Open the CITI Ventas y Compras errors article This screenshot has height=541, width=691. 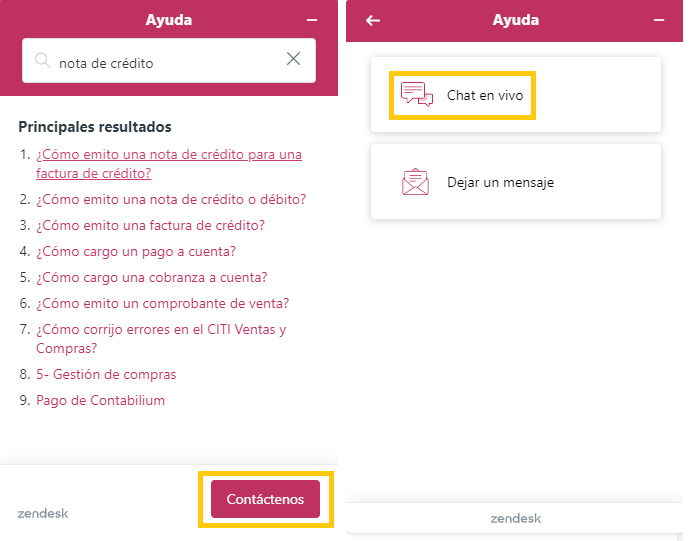pos(161,339)
